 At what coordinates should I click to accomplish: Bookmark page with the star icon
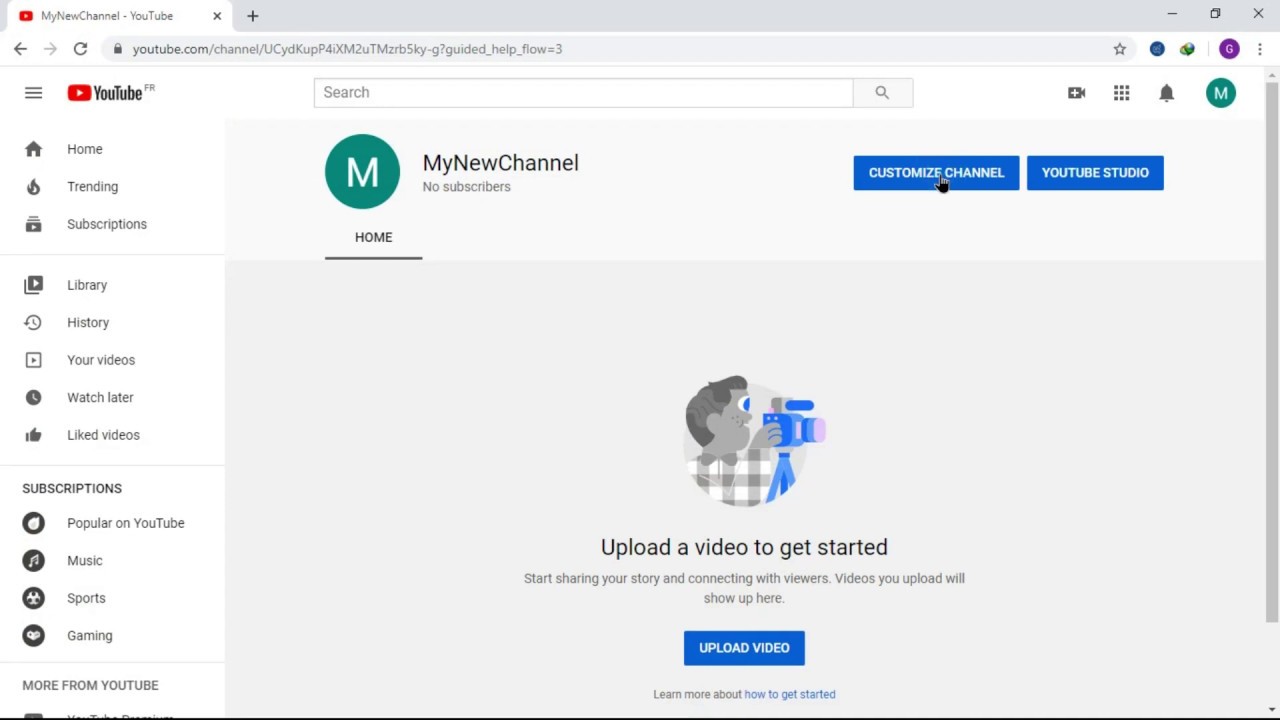coord(1119,49)
